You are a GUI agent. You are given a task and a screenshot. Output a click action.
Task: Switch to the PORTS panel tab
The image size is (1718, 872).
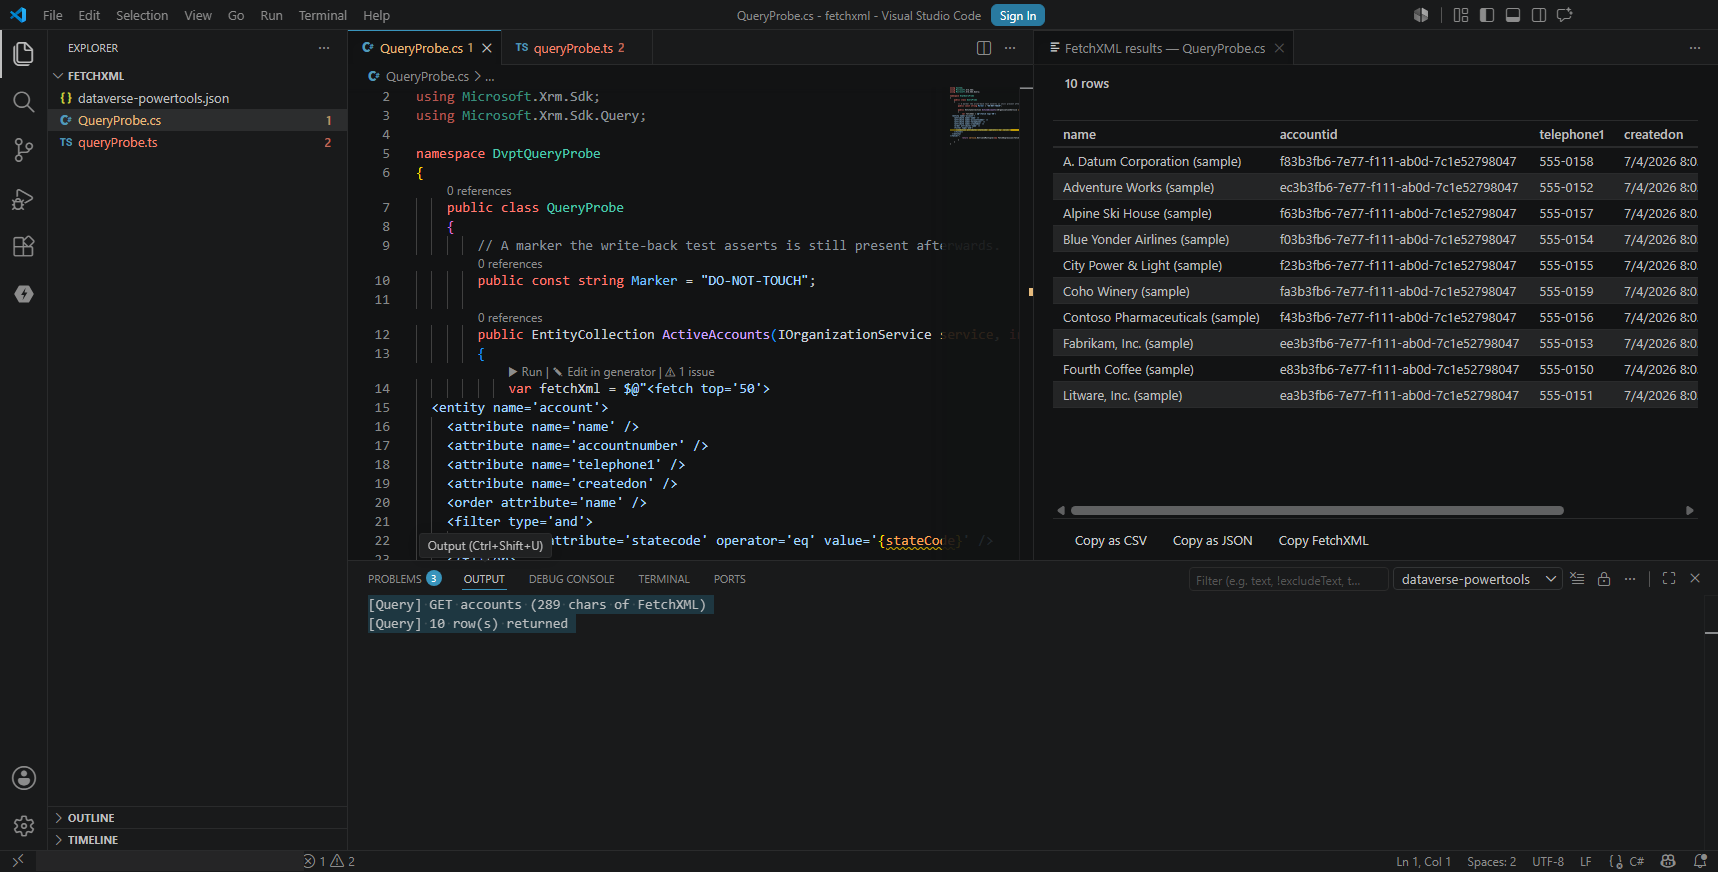point(730,579)
